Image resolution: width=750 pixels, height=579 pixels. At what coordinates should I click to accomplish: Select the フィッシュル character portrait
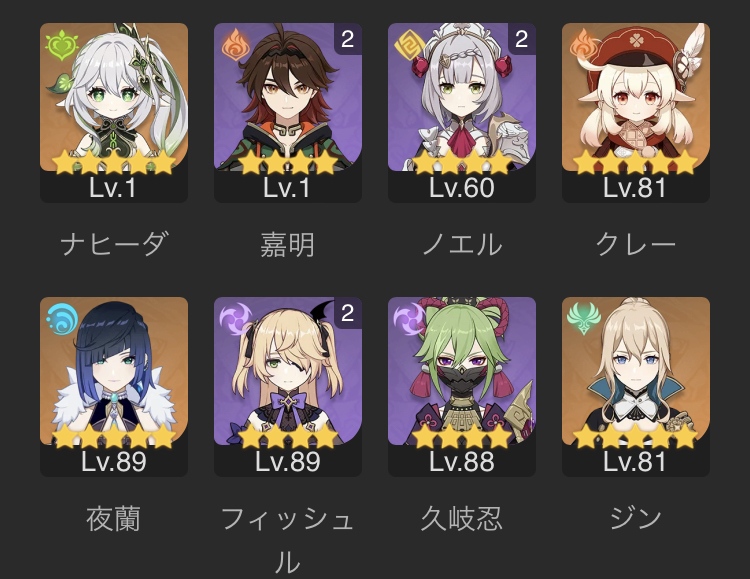point(288,387)
